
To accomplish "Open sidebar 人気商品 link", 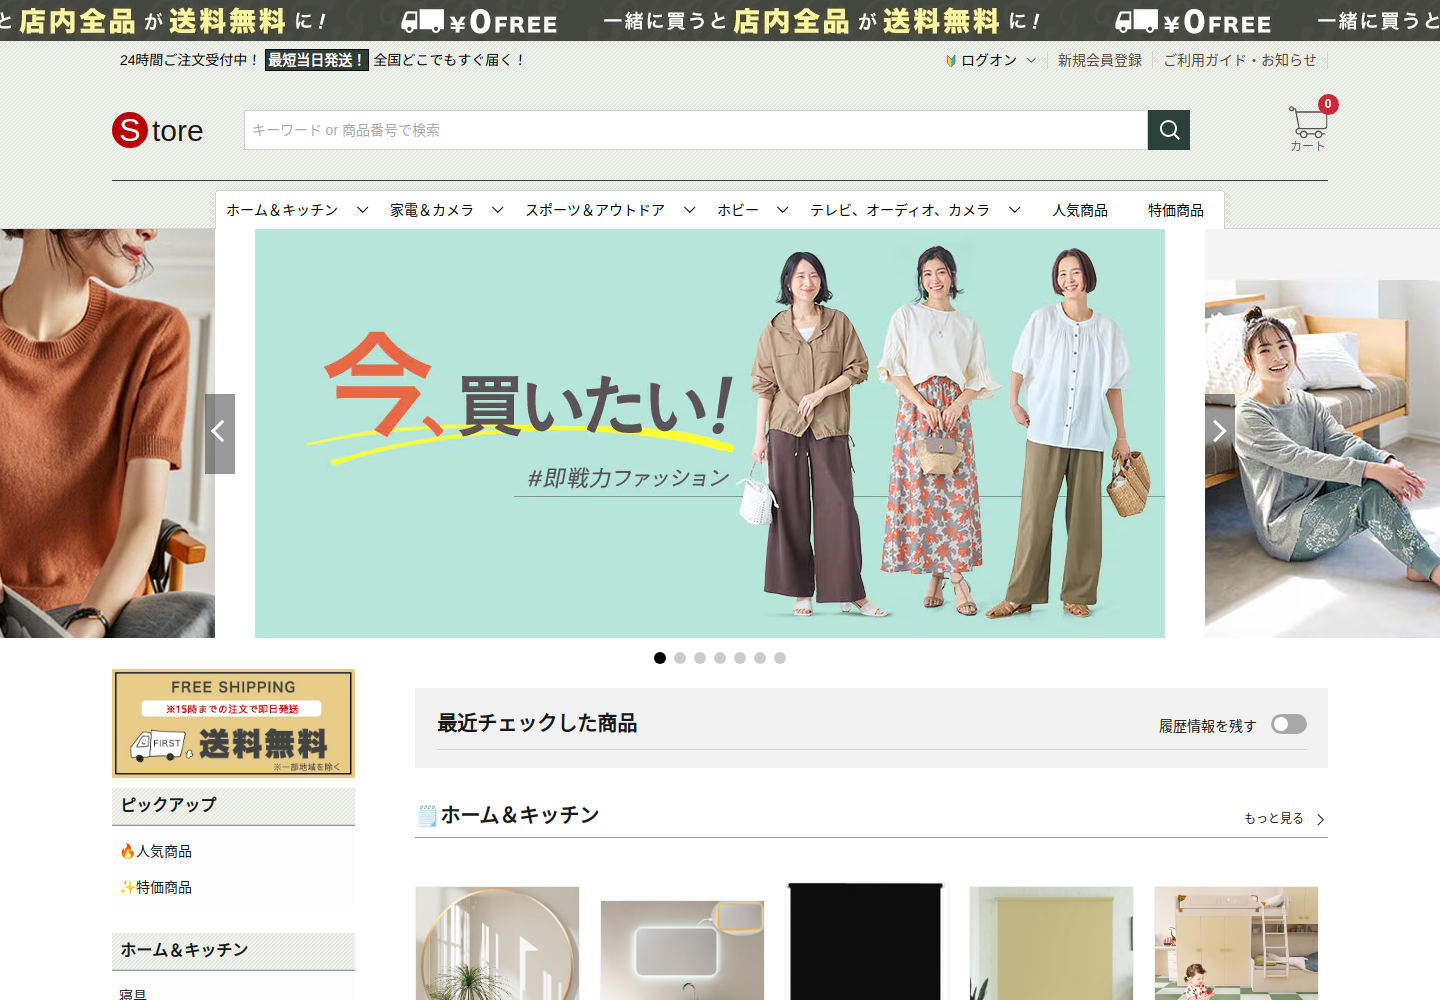I will pyautogui.click(x=156, y=851).
